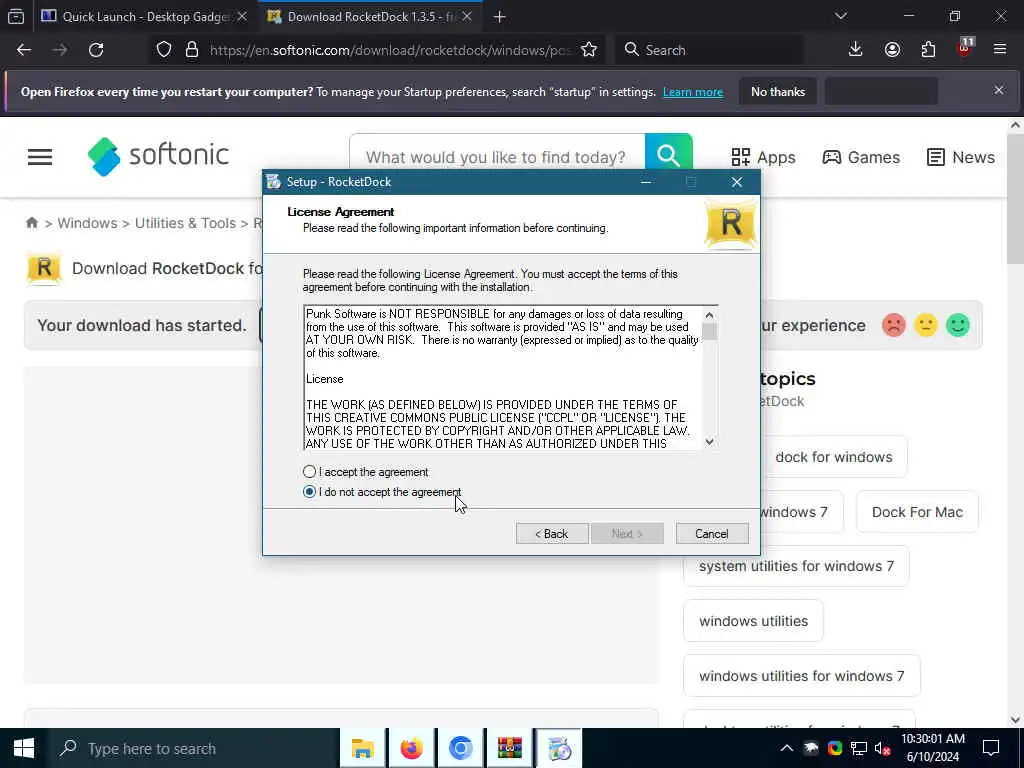Viewport: 1024px width, 768px height.
Task: Open Games section on Softonic
Action: [861, 157]
